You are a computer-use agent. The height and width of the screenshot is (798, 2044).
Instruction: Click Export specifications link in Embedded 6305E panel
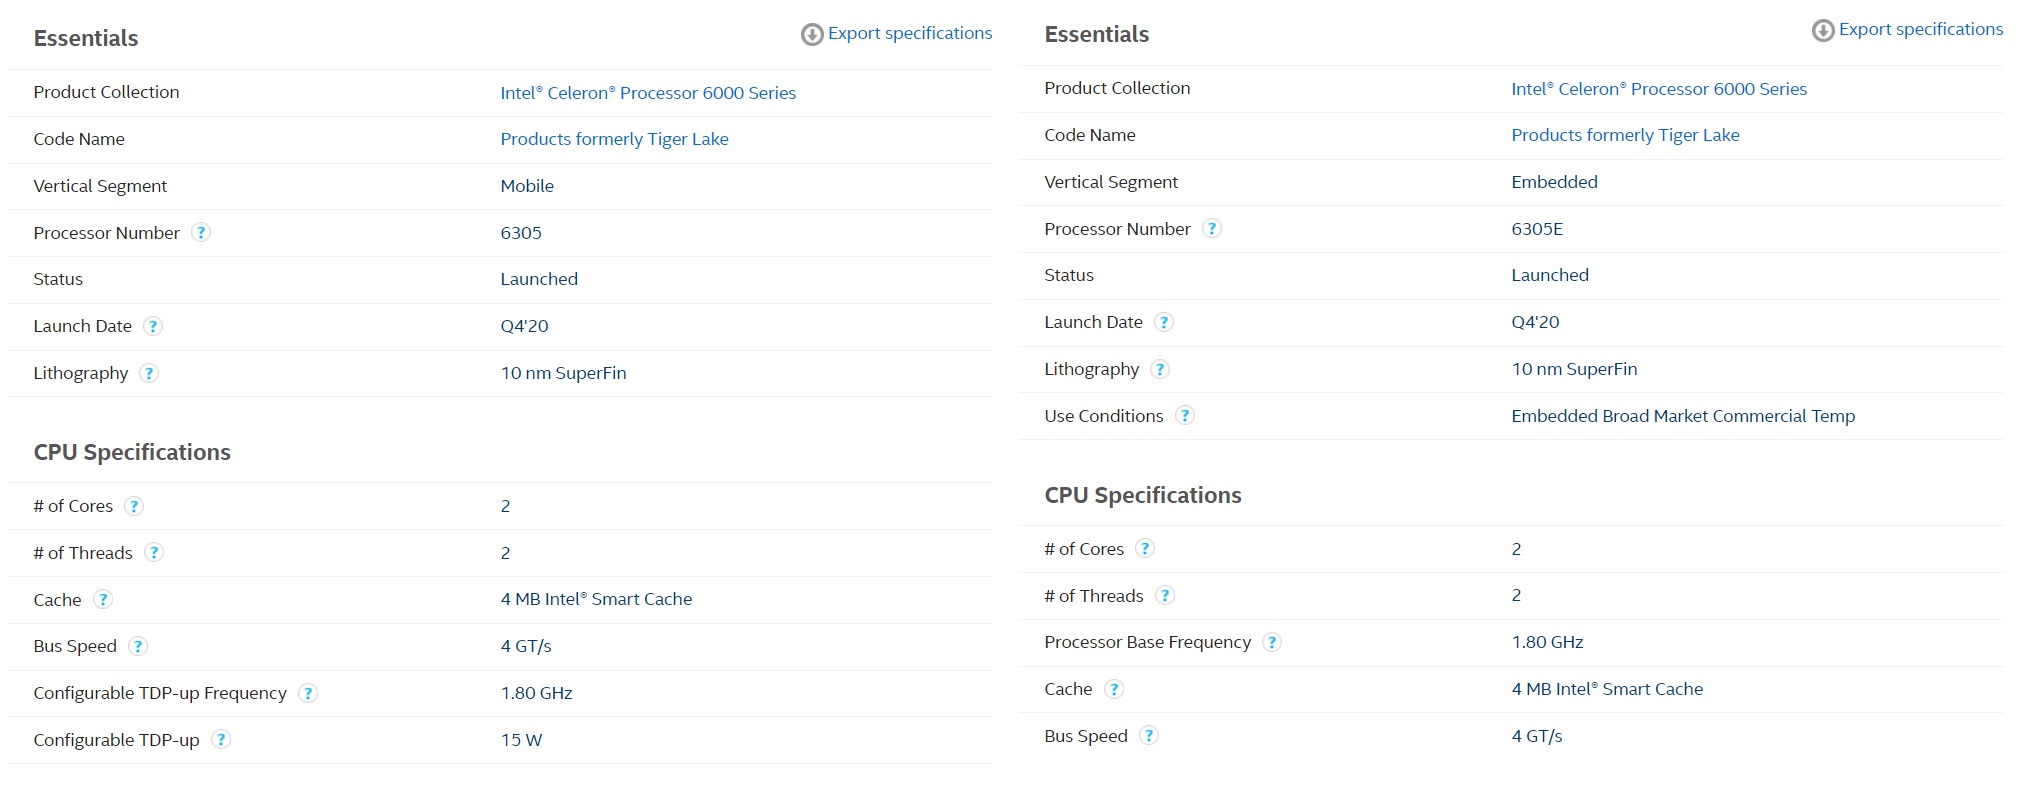pos(1920,29)
